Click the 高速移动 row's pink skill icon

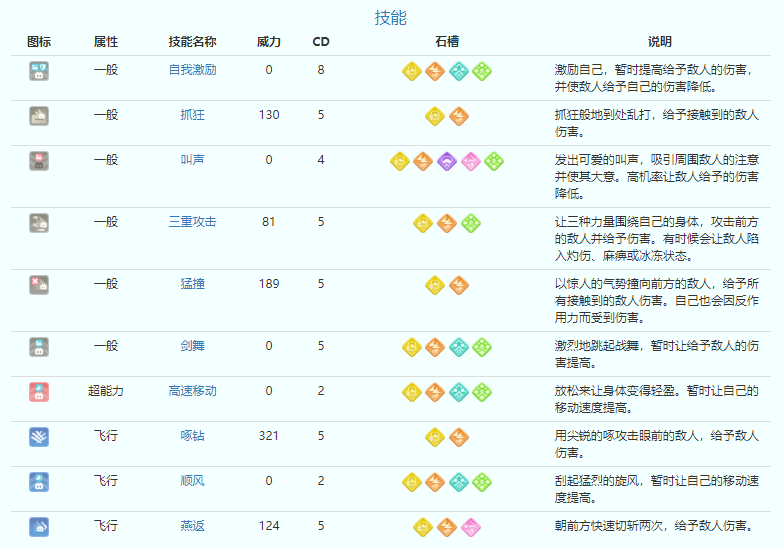(39, 392)
